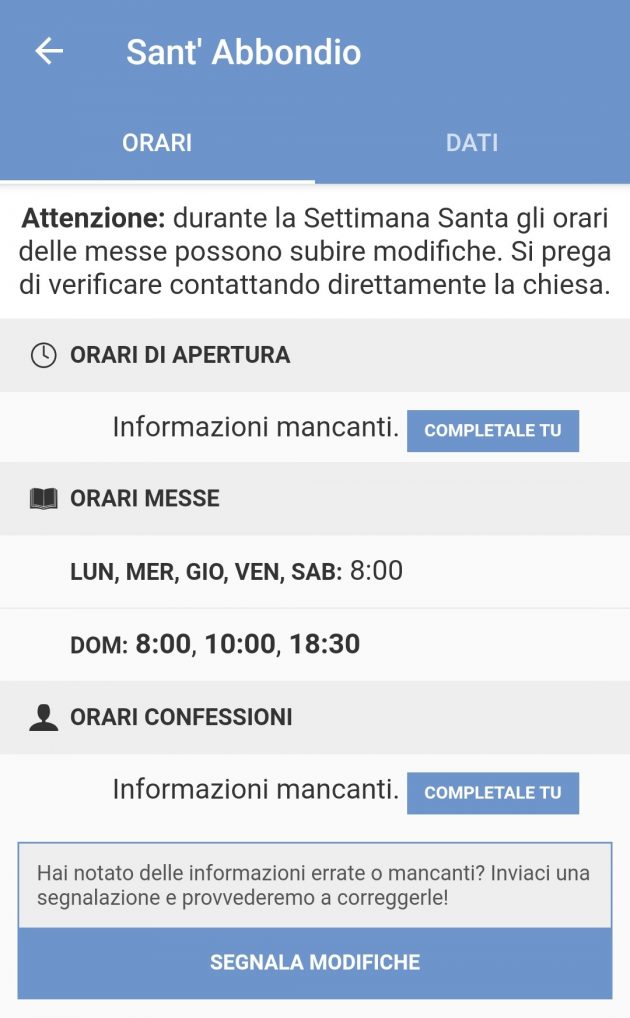The height and width of the screenshot is (1018, 630).
Task: Click the open book icon beside Orari Messe
Action: [x=43, y=498]
